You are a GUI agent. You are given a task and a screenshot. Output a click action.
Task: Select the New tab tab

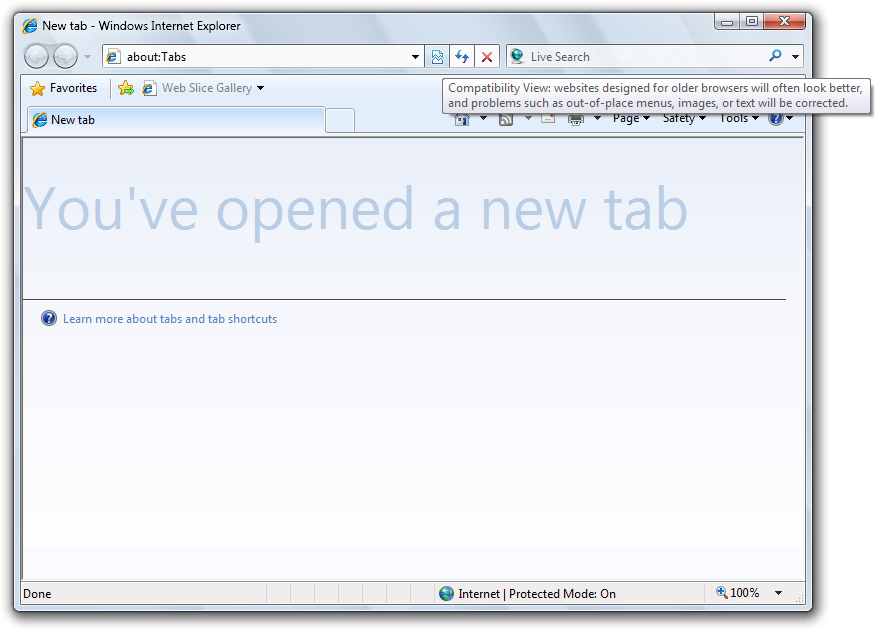point(176,120)
